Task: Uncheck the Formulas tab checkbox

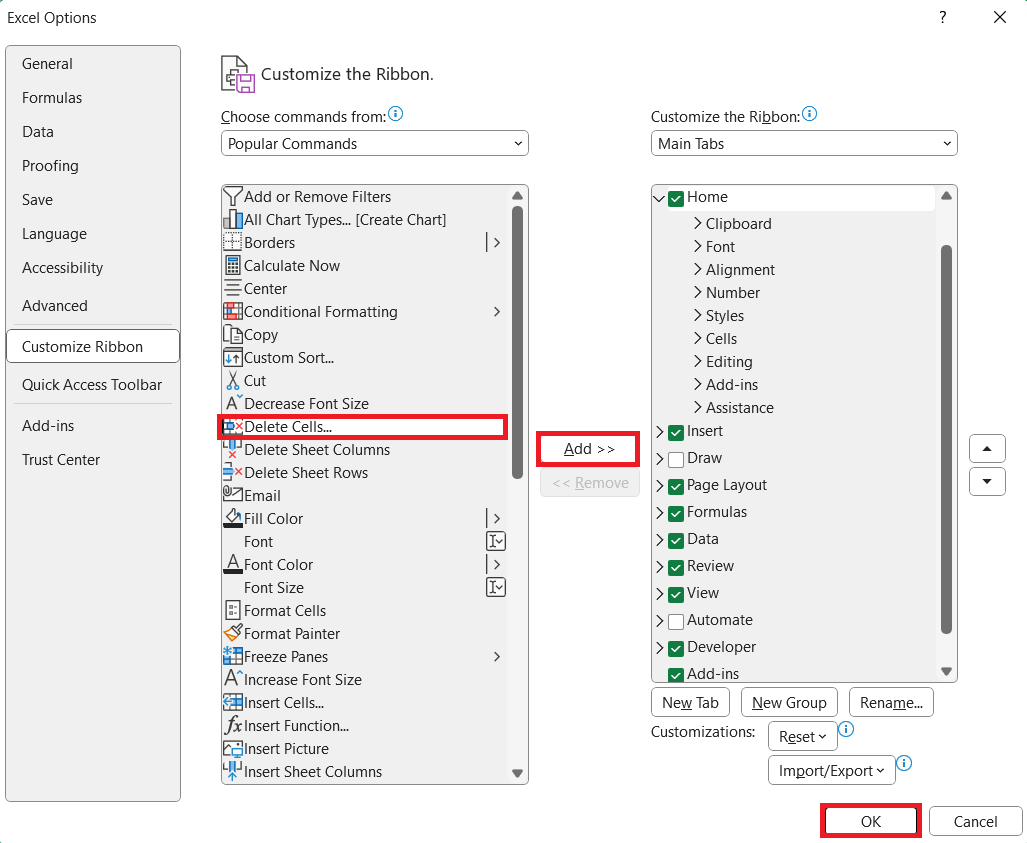Action: (676, 513)
